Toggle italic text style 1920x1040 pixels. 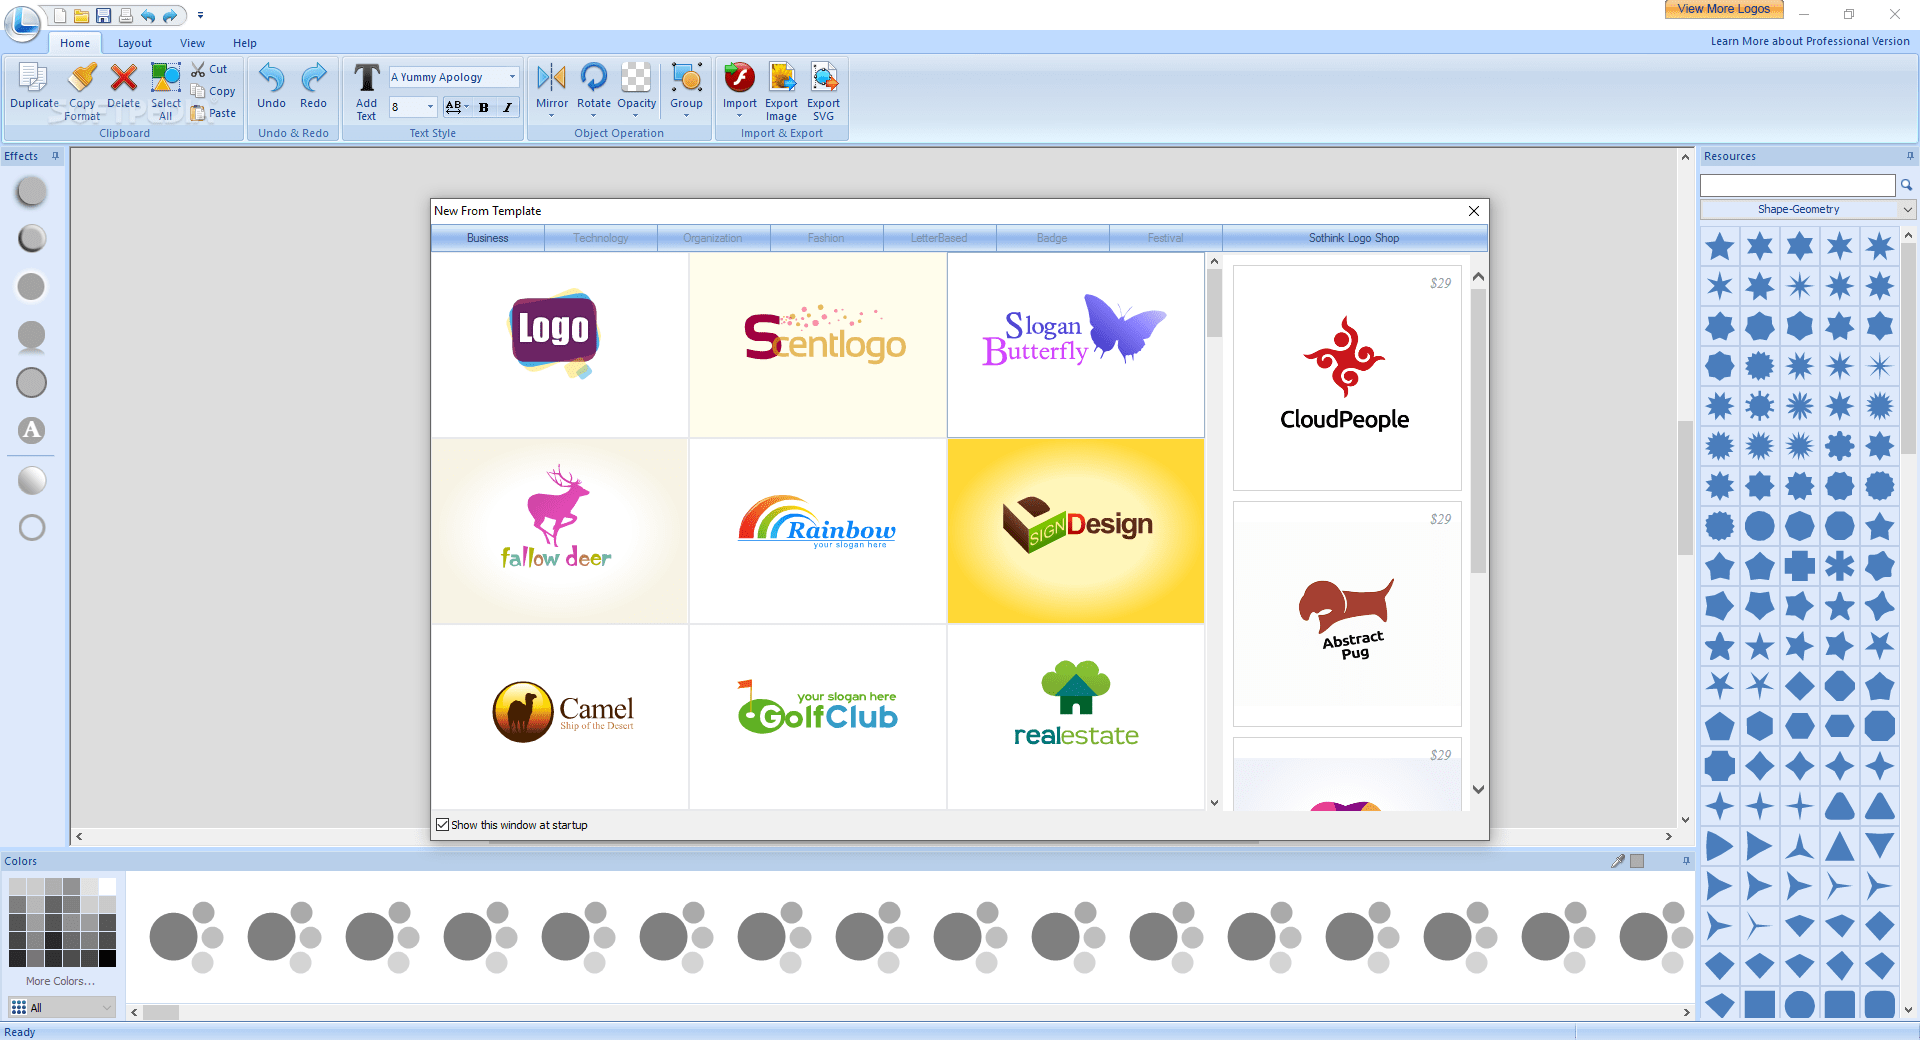508,107
